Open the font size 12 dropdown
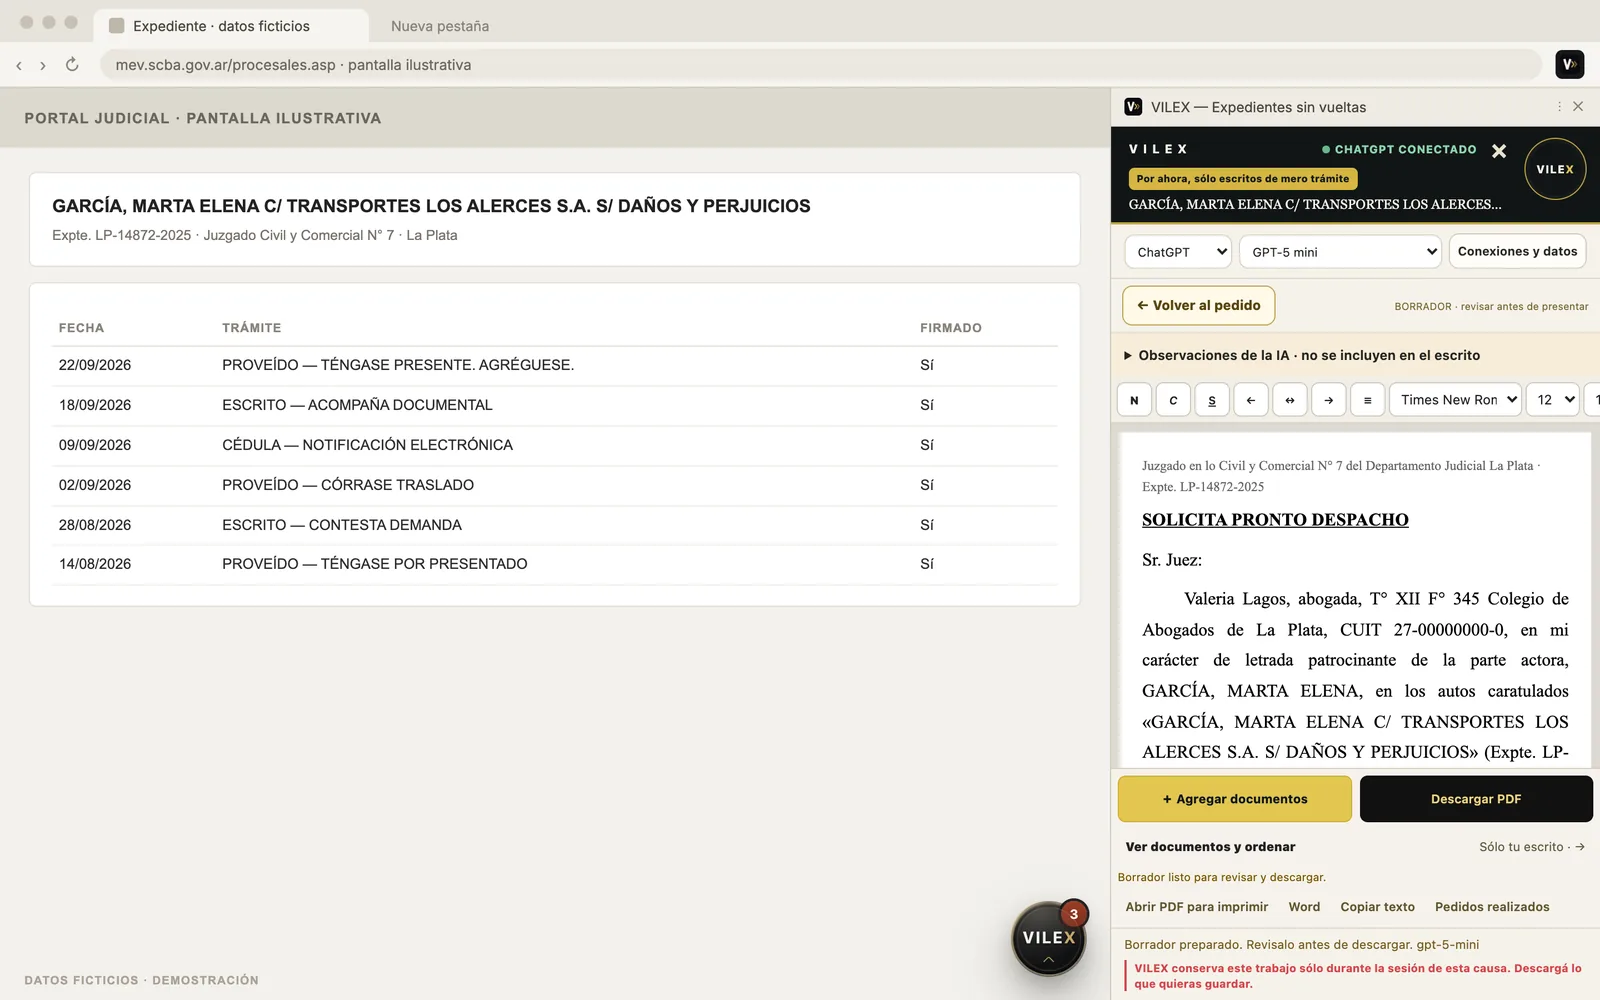The image size is (1600, 1000). [x=1553, y=400]
